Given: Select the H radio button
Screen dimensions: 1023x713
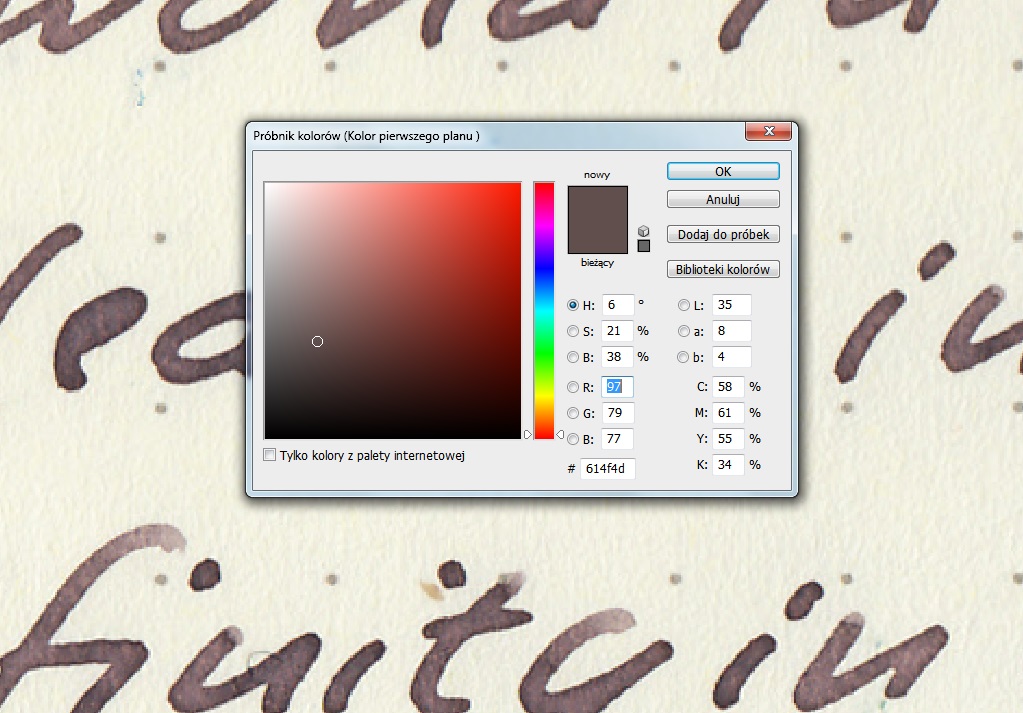Looking at the screenshot, I should tap(573, 305).
